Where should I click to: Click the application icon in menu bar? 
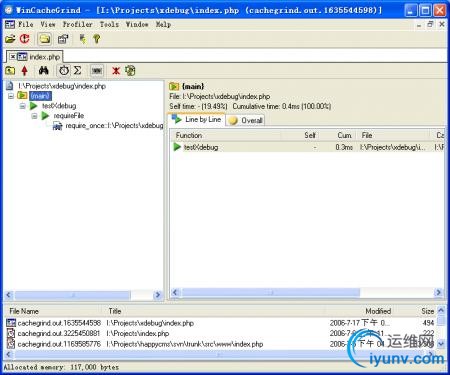(x=10, y=24)
